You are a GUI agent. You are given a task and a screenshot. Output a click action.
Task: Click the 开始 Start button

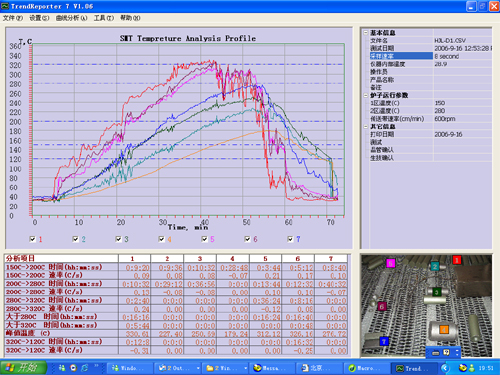[x=23, y=367]
